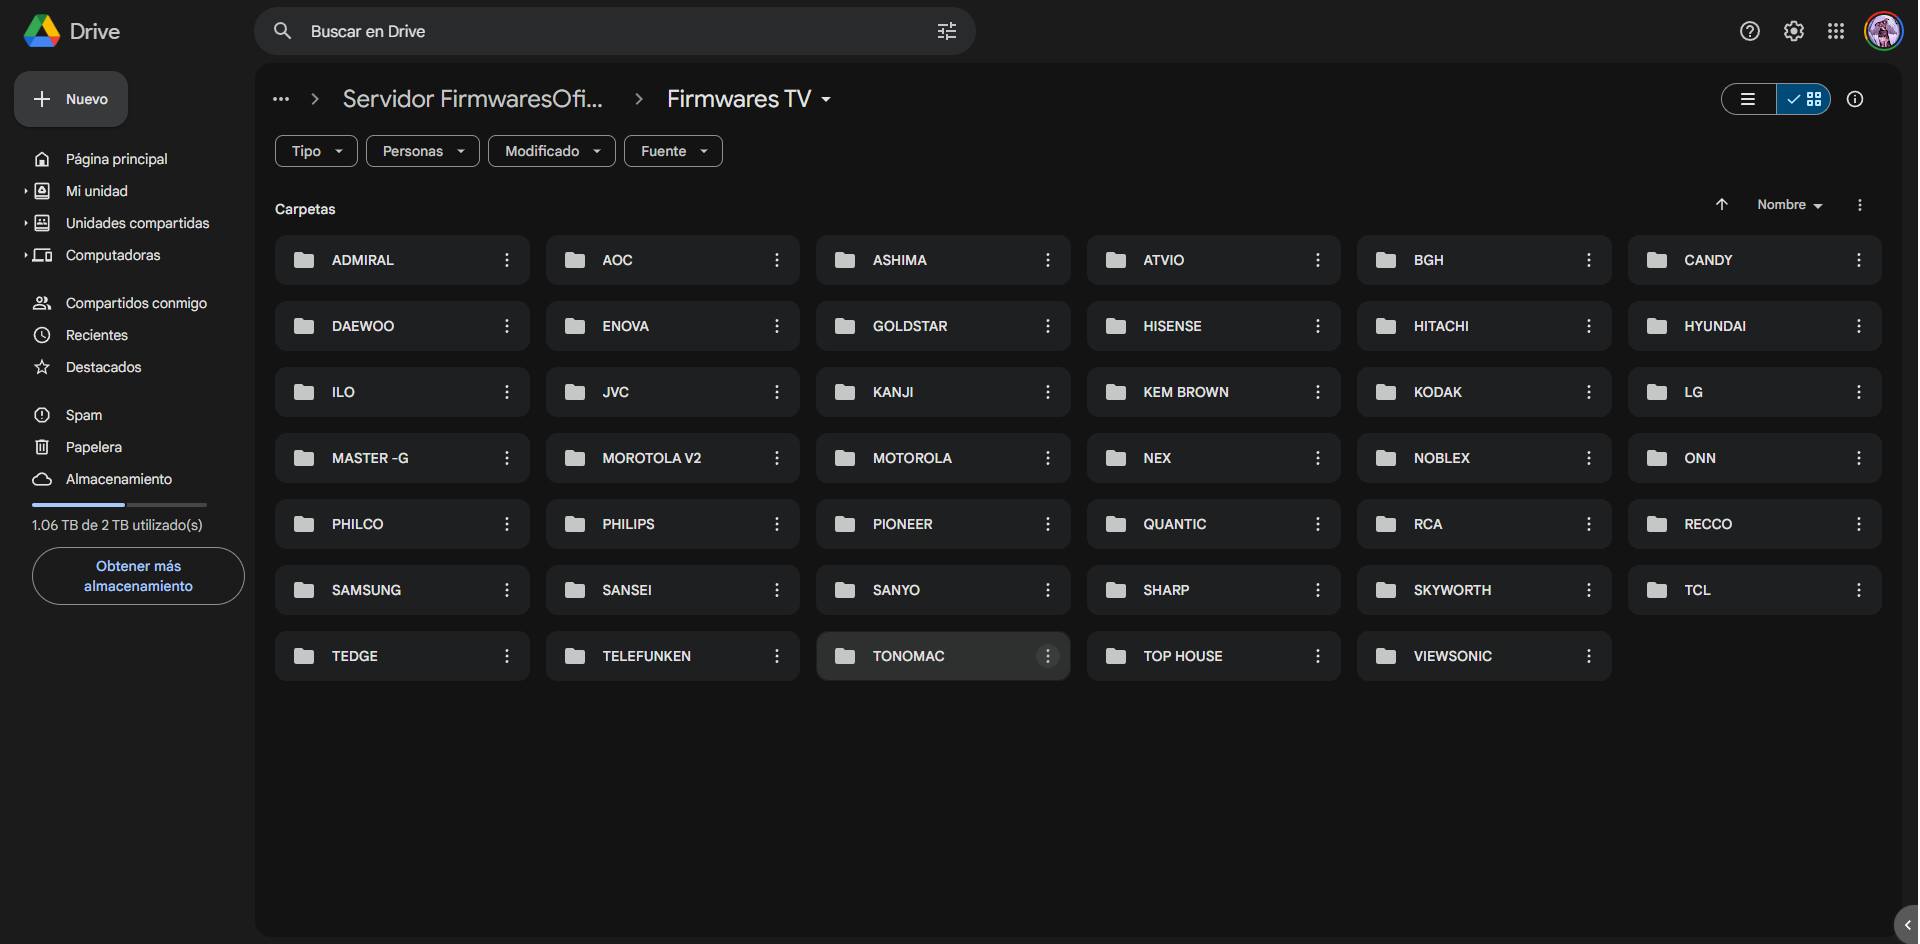Open the Google apps grid launcher
The width and height of the screenshot is (1920, 944).
coord(1836,31)
